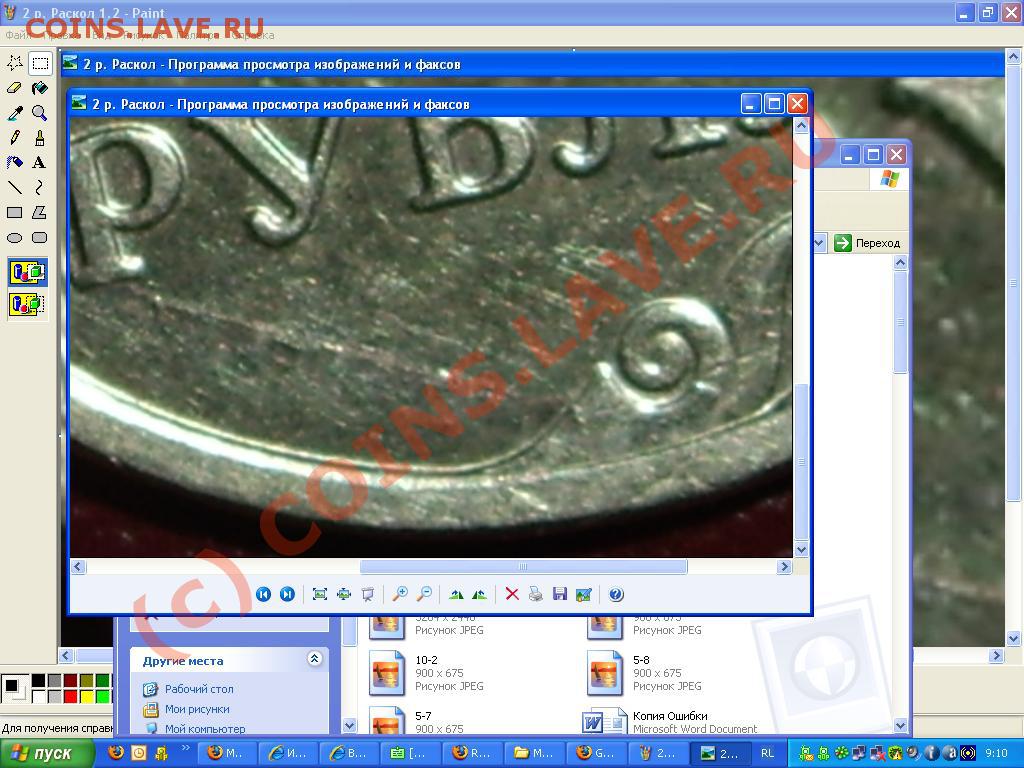Enable transparent selection mode option
Viewport: 1024px width, 768px height.
tap(27, 304)
